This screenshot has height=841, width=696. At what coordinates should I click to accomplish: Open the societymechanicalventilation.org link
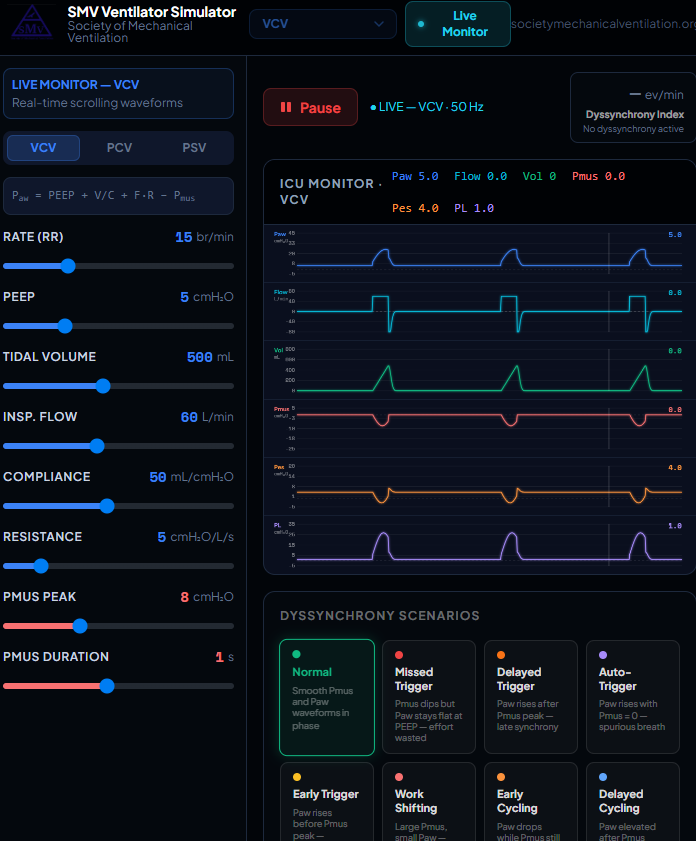[x=603, y=24]
